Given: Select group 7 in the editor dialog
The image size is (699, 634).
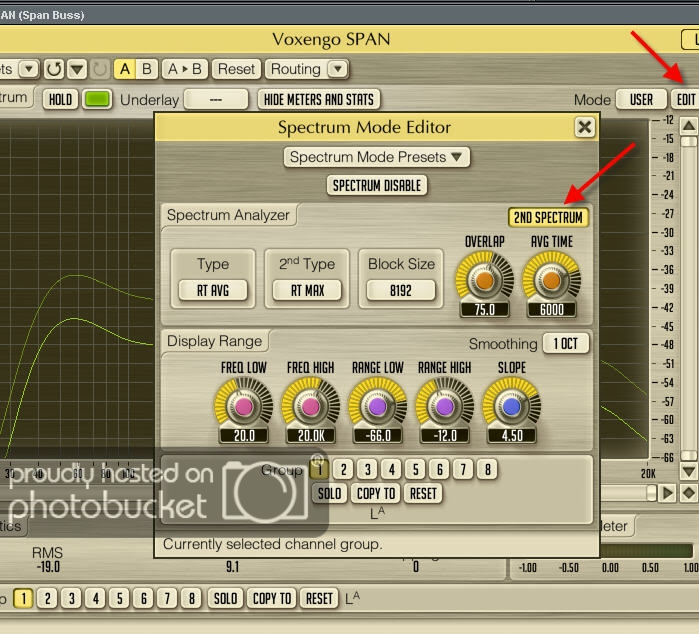Looking at the screenshot, I should pos(463,469).
